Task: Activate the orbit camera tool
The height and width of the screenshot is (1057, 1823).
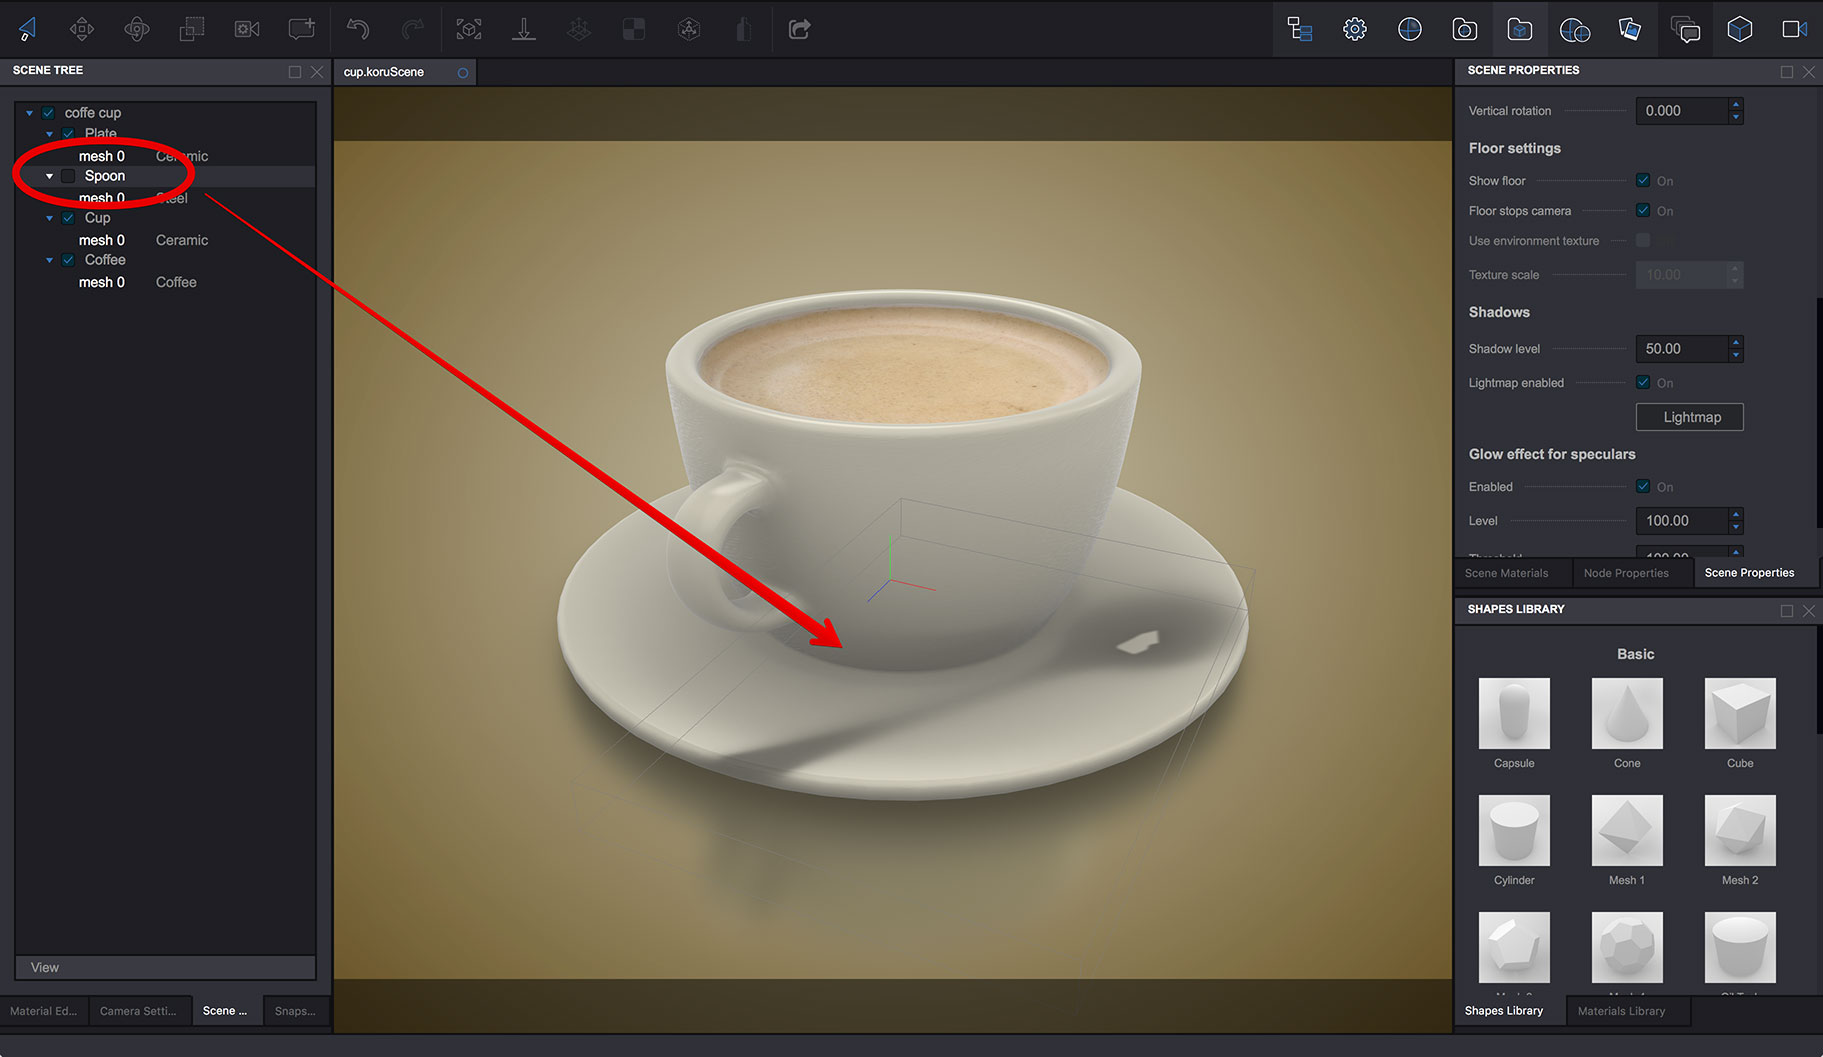Action: pos(137,29)
